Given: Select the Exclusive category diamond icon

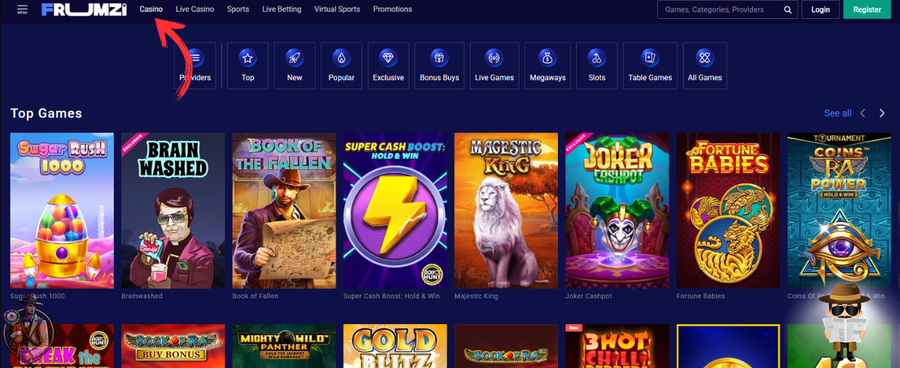Looking at the screenshot, I should pos(389,57).
